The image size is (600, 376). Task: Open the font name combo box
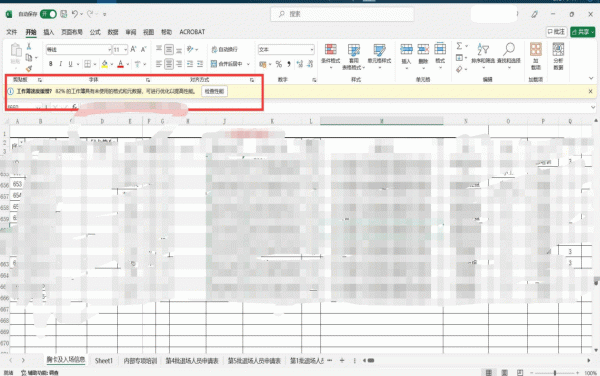pyautogui.click(x=79, y=50)
